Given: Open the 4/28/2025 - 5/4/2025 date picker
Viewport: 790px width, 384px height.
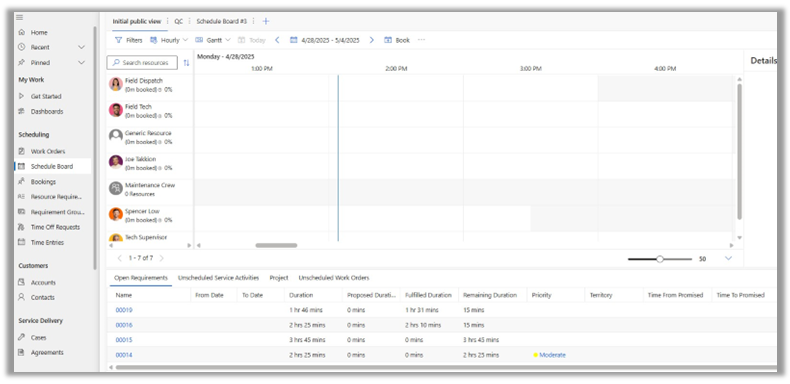Looking at the screenshot, I should (325, 40).
